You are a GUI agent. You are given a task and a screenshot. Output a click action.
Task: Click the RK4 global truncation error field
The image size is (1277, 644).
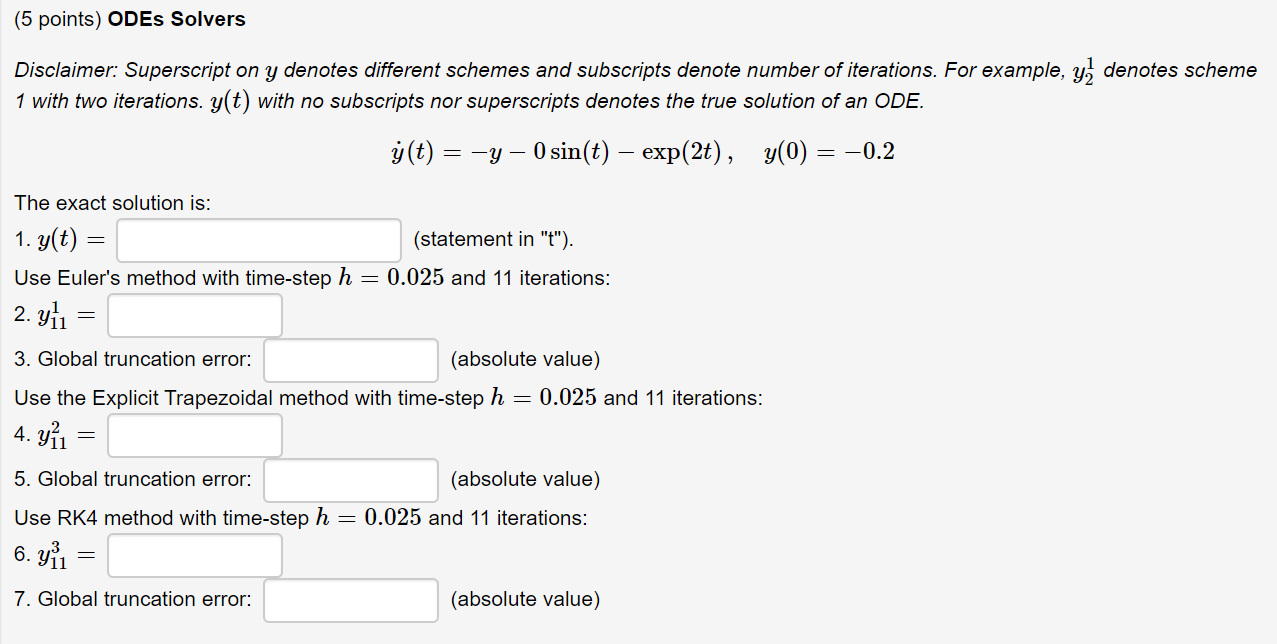click(350, 600)
